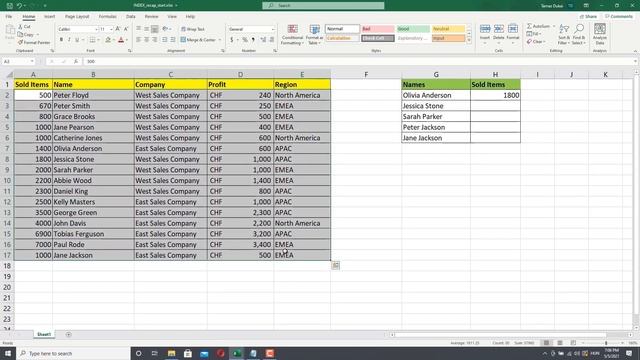
Task: Click the Fill icon in Editing group
Action: click(529, 34)
